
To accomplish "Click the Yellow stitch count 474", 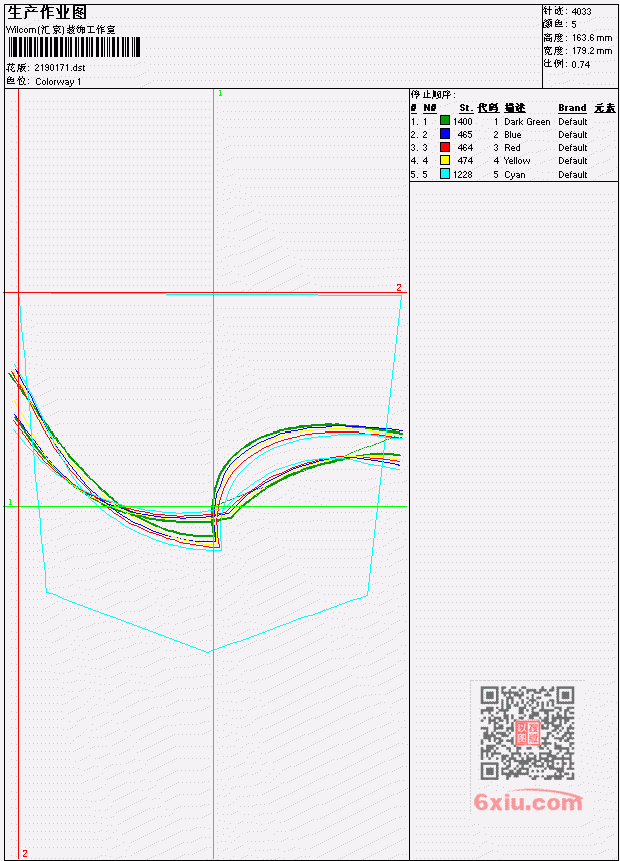I will pyautogui.click(x=465, y=161).
